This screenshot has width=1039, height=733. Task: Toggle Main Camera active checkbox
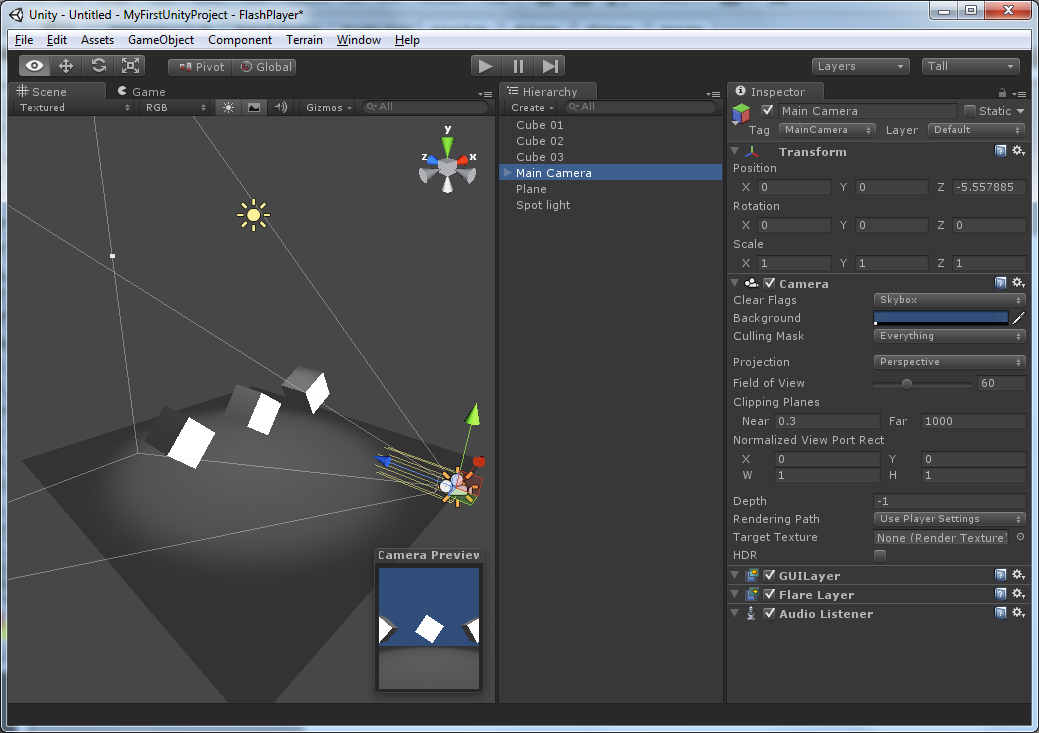[767, 111]
